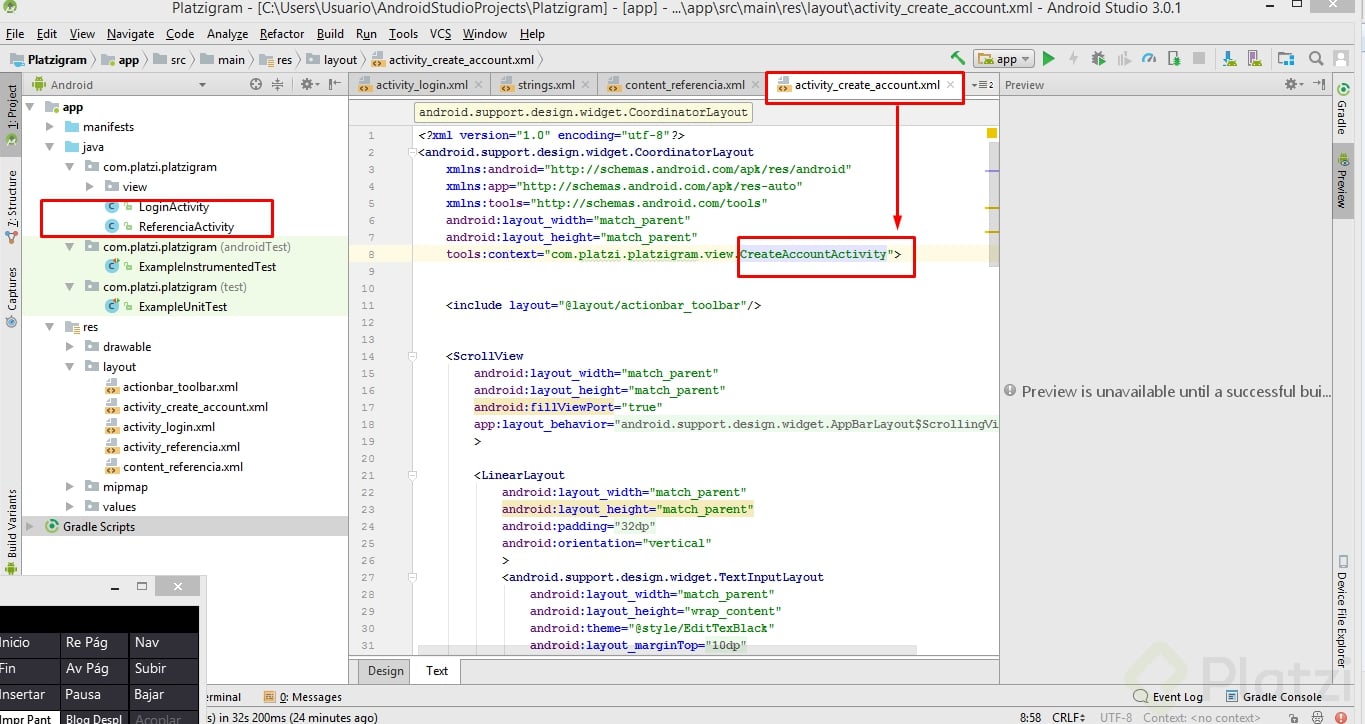Open the Event Log
Screen dimensions: 1365x724
pyautogui.click(x=1177, y=697)
